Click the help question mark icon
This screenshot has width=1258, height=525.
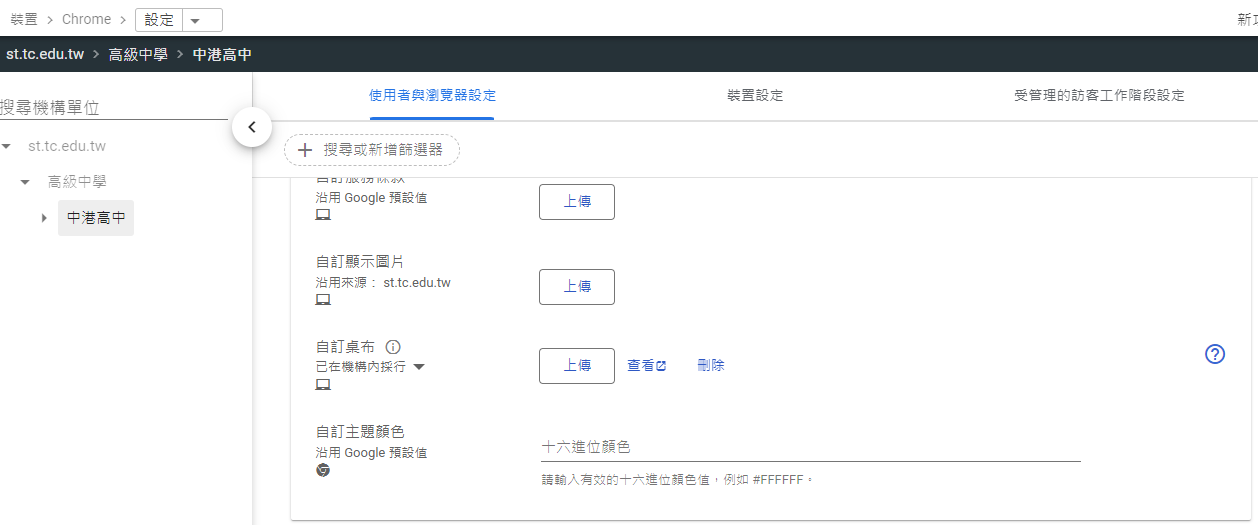pyautogui.click(x=1215, y=353)
